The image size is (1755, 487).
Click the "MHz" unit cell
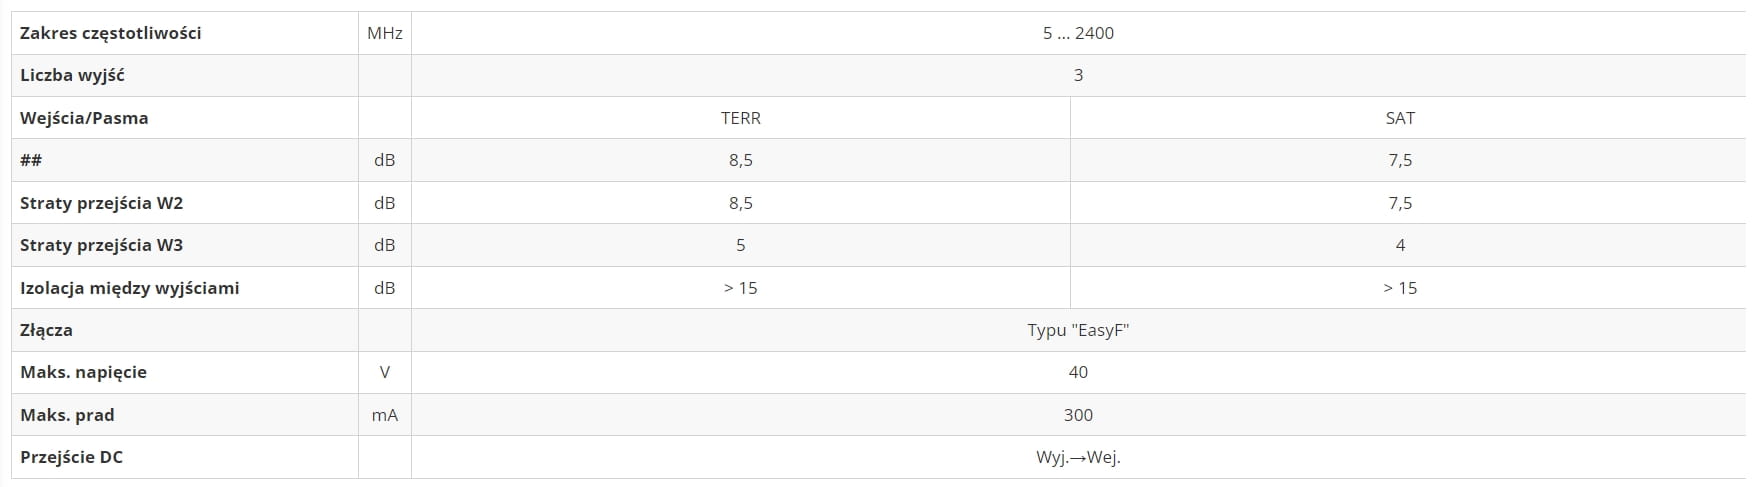pyautogui.click(x=384, y=33)
